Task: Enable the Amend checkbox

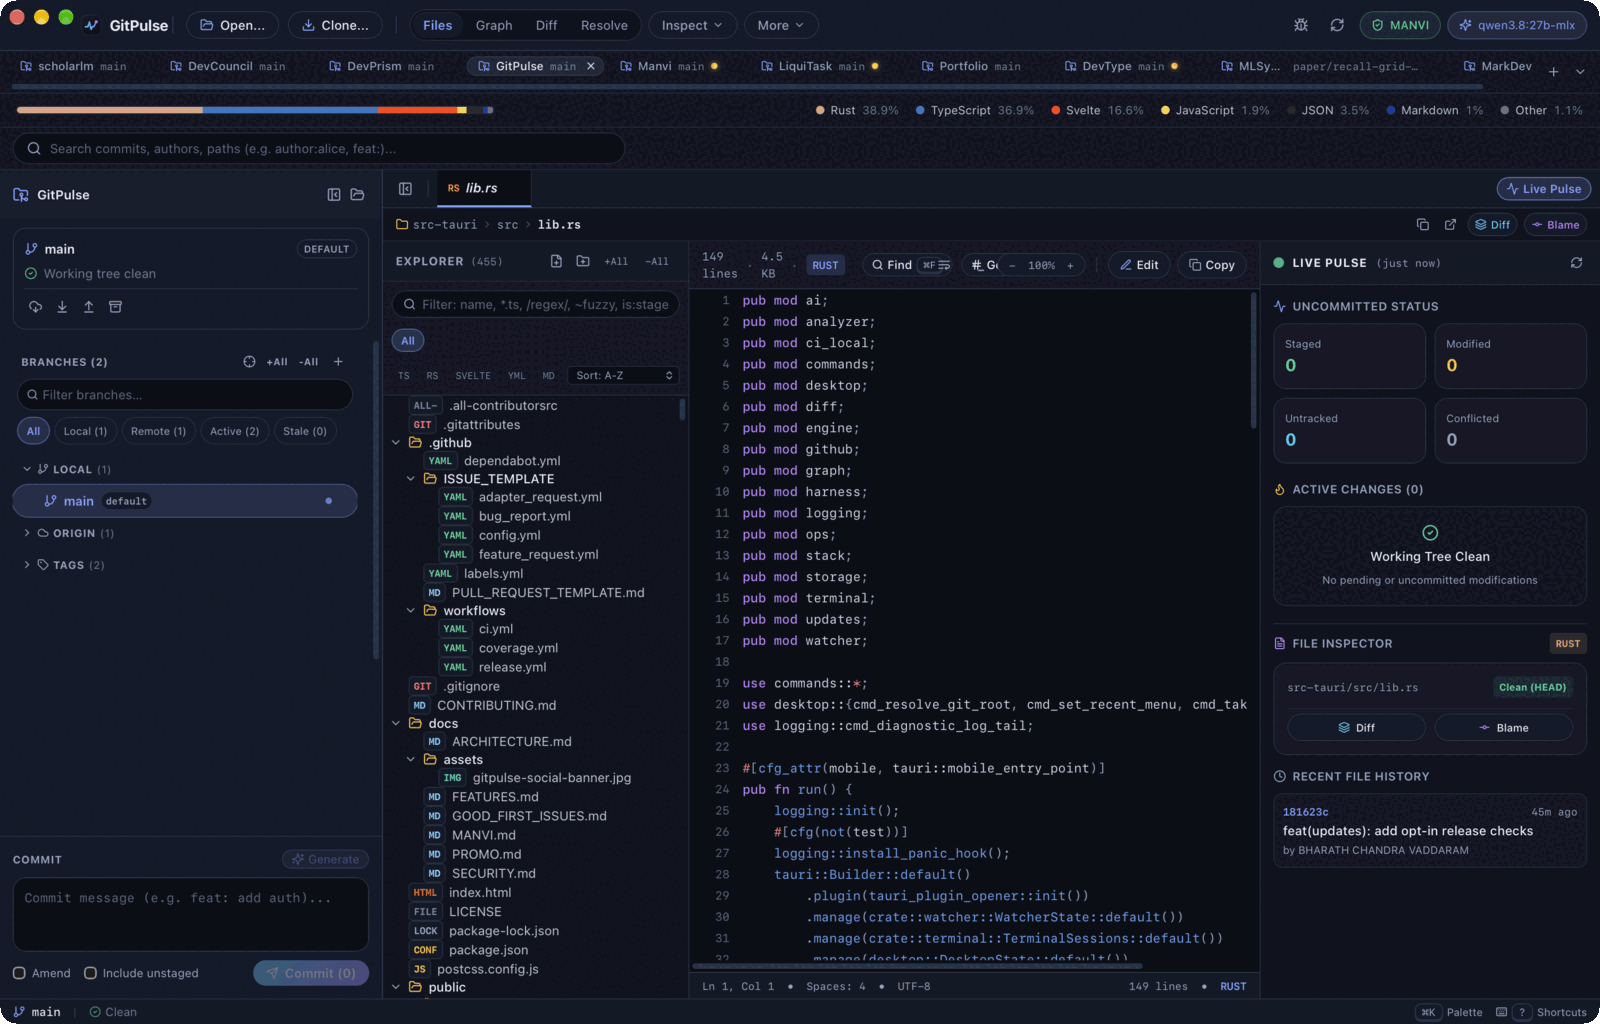Action: (19, 973)
